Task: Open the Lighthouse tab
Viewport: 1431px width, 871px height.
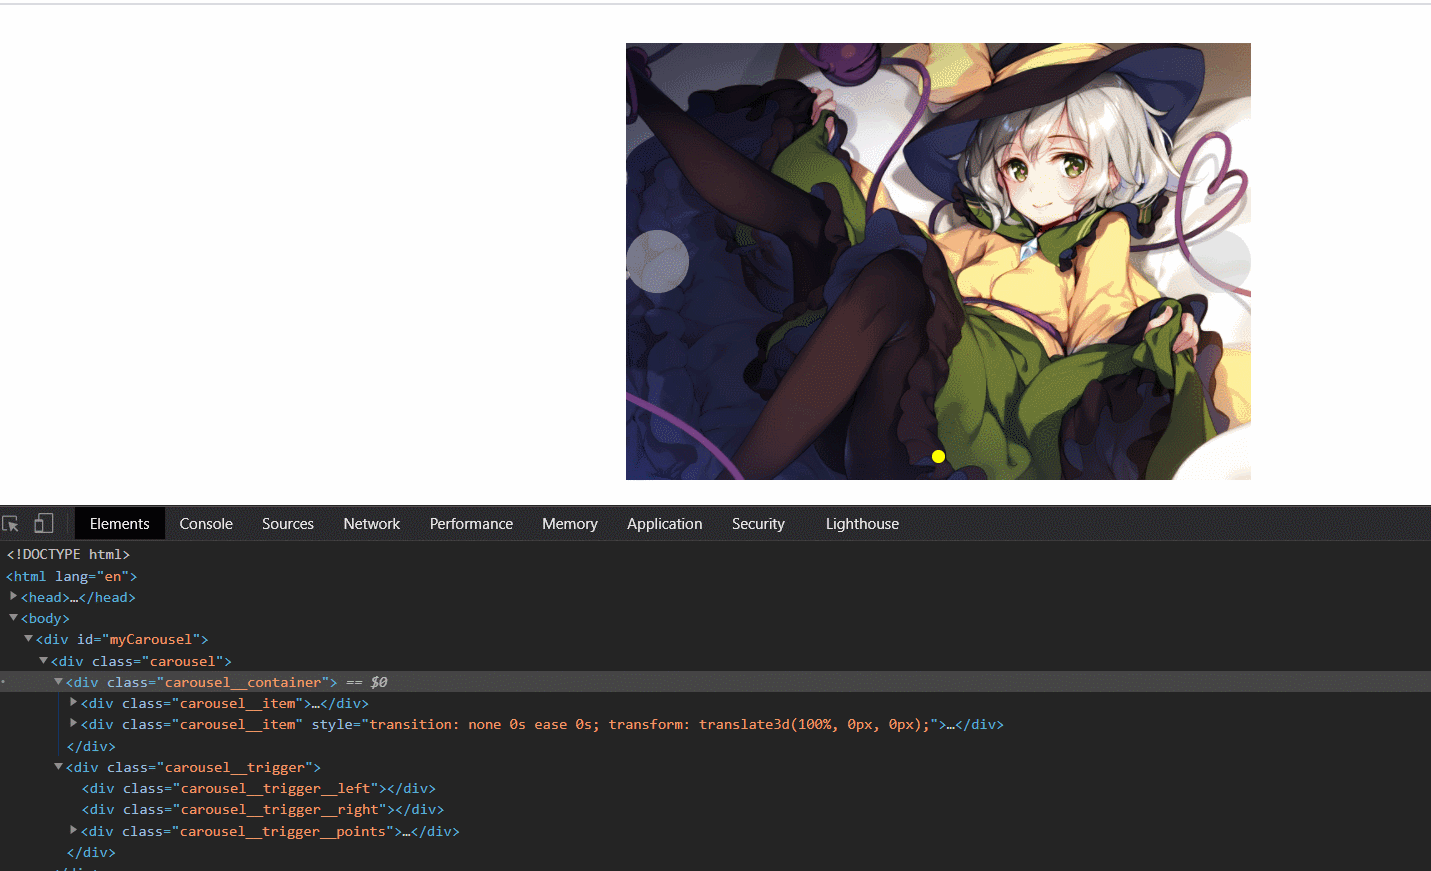Action: [862, 524]
